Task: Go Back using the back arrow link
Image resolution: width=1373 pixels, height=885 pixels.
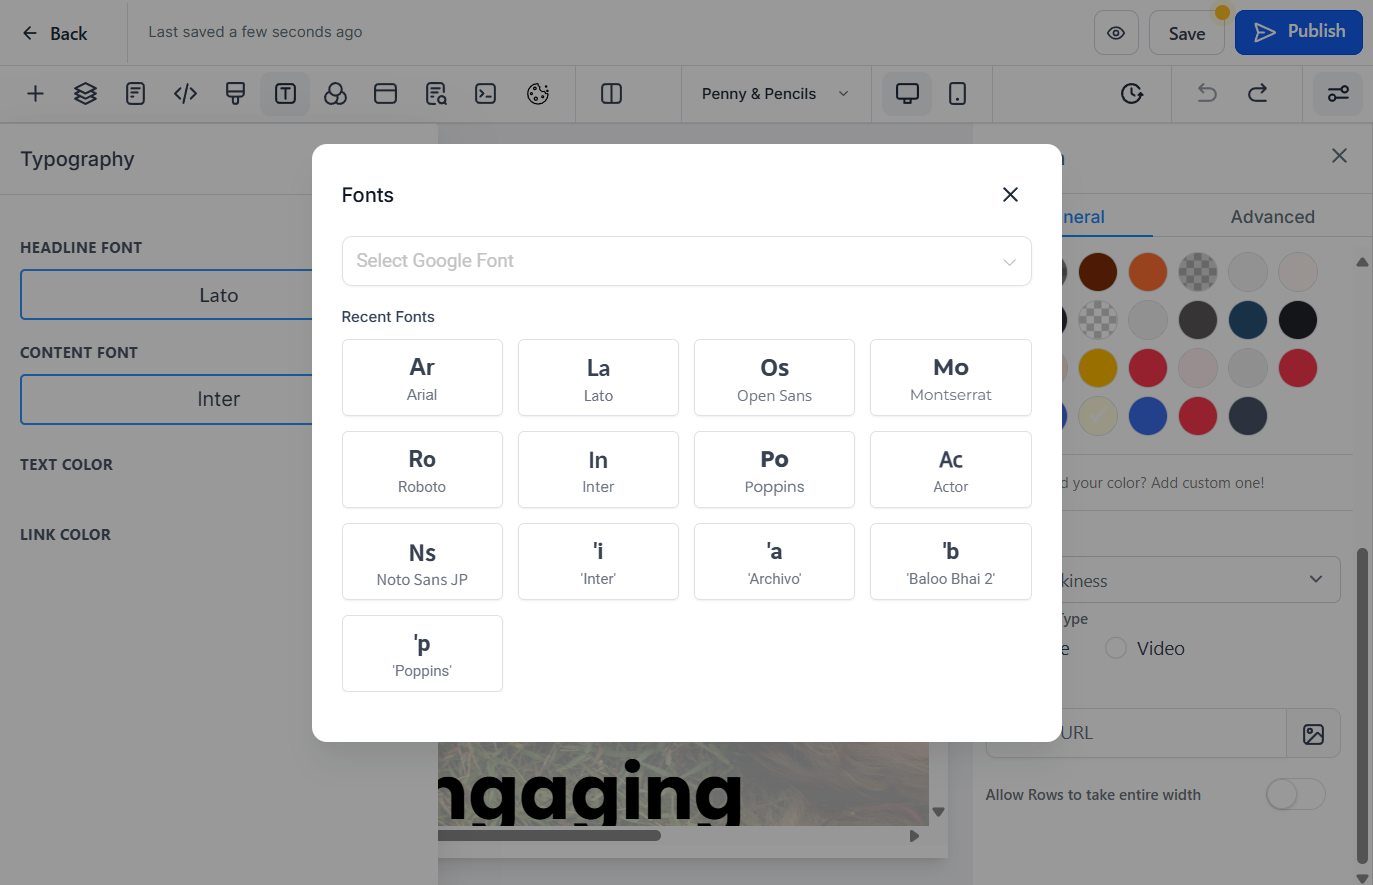Action: 55,33
